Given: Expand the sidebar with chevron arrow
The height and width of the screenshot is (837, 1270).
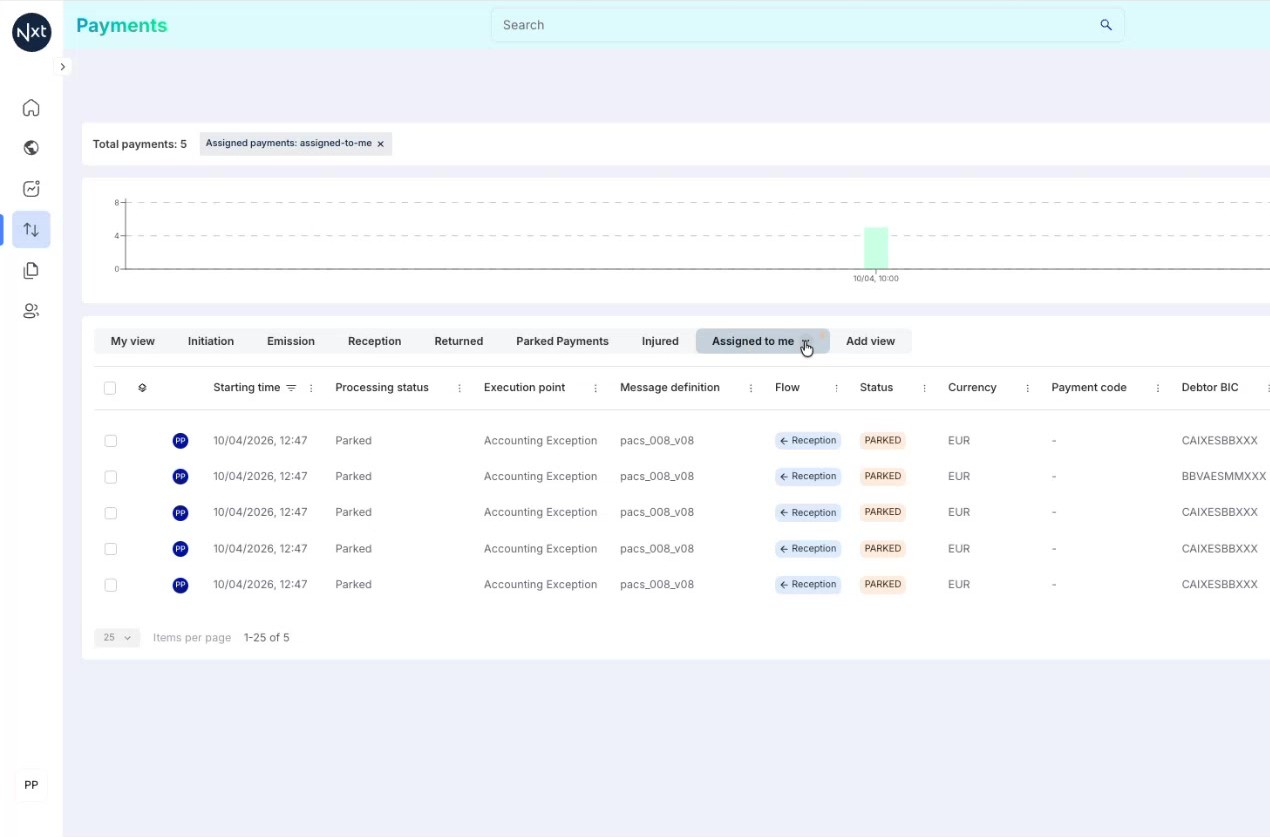Looking at the screenshot, I should point(62,67).
